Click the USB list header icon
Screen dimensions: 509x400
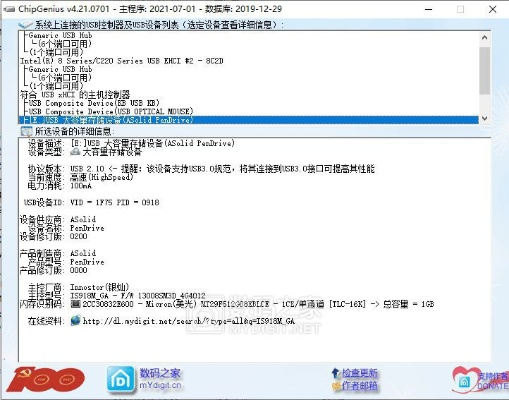(26, 25)
